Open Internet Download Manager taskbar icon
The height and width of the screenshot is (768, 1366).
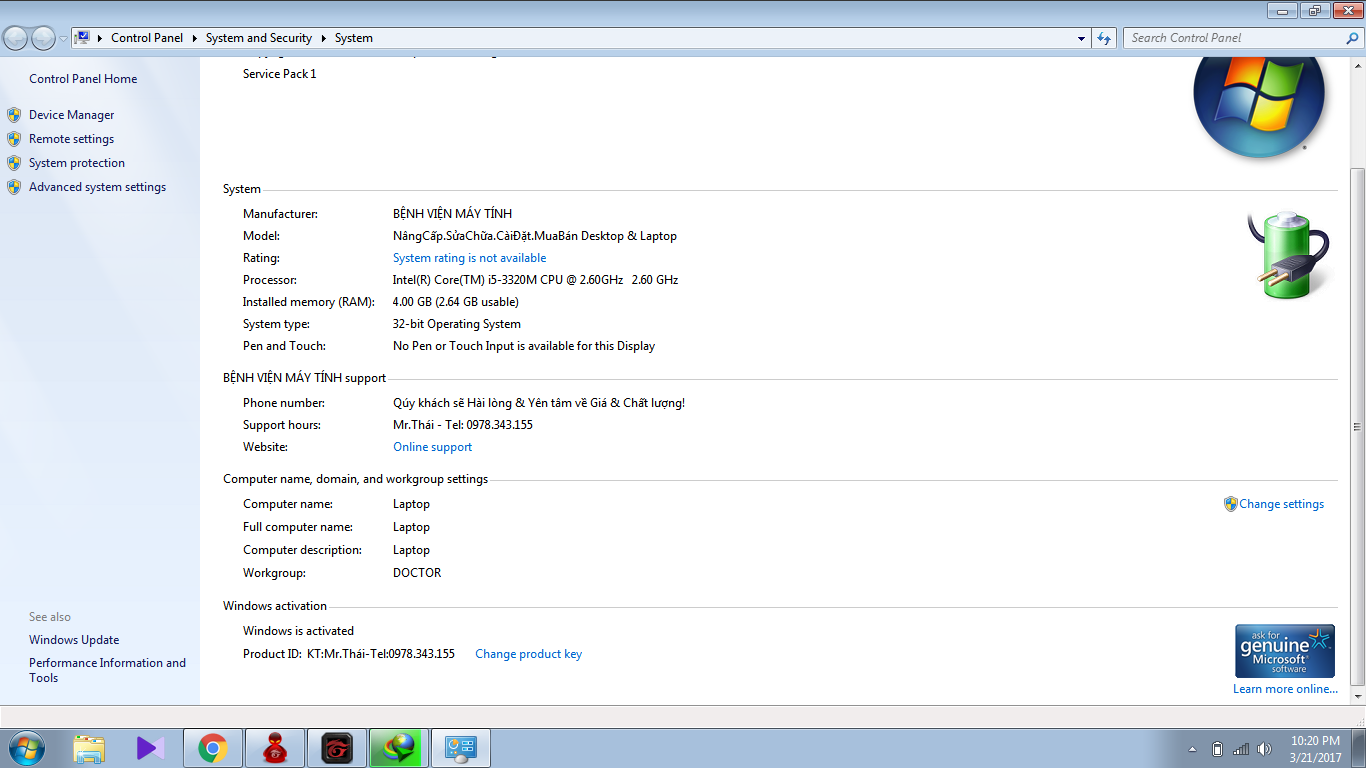tap(398, 748)
